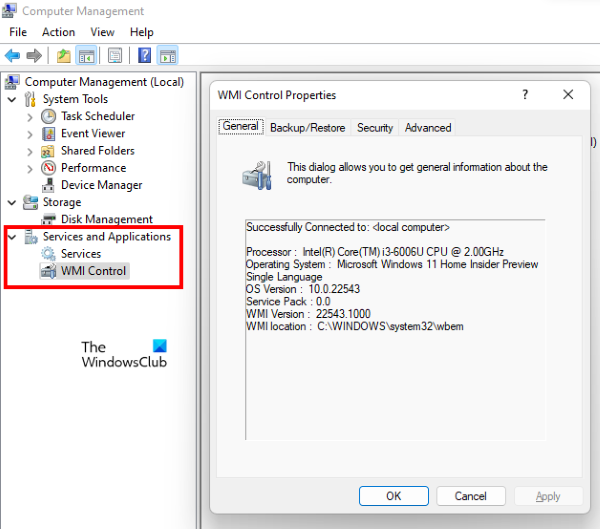Click the Up one level folder icon
The width and height of the screenshot is (600, 529).
pyautogui.click(x=64, y=56)
